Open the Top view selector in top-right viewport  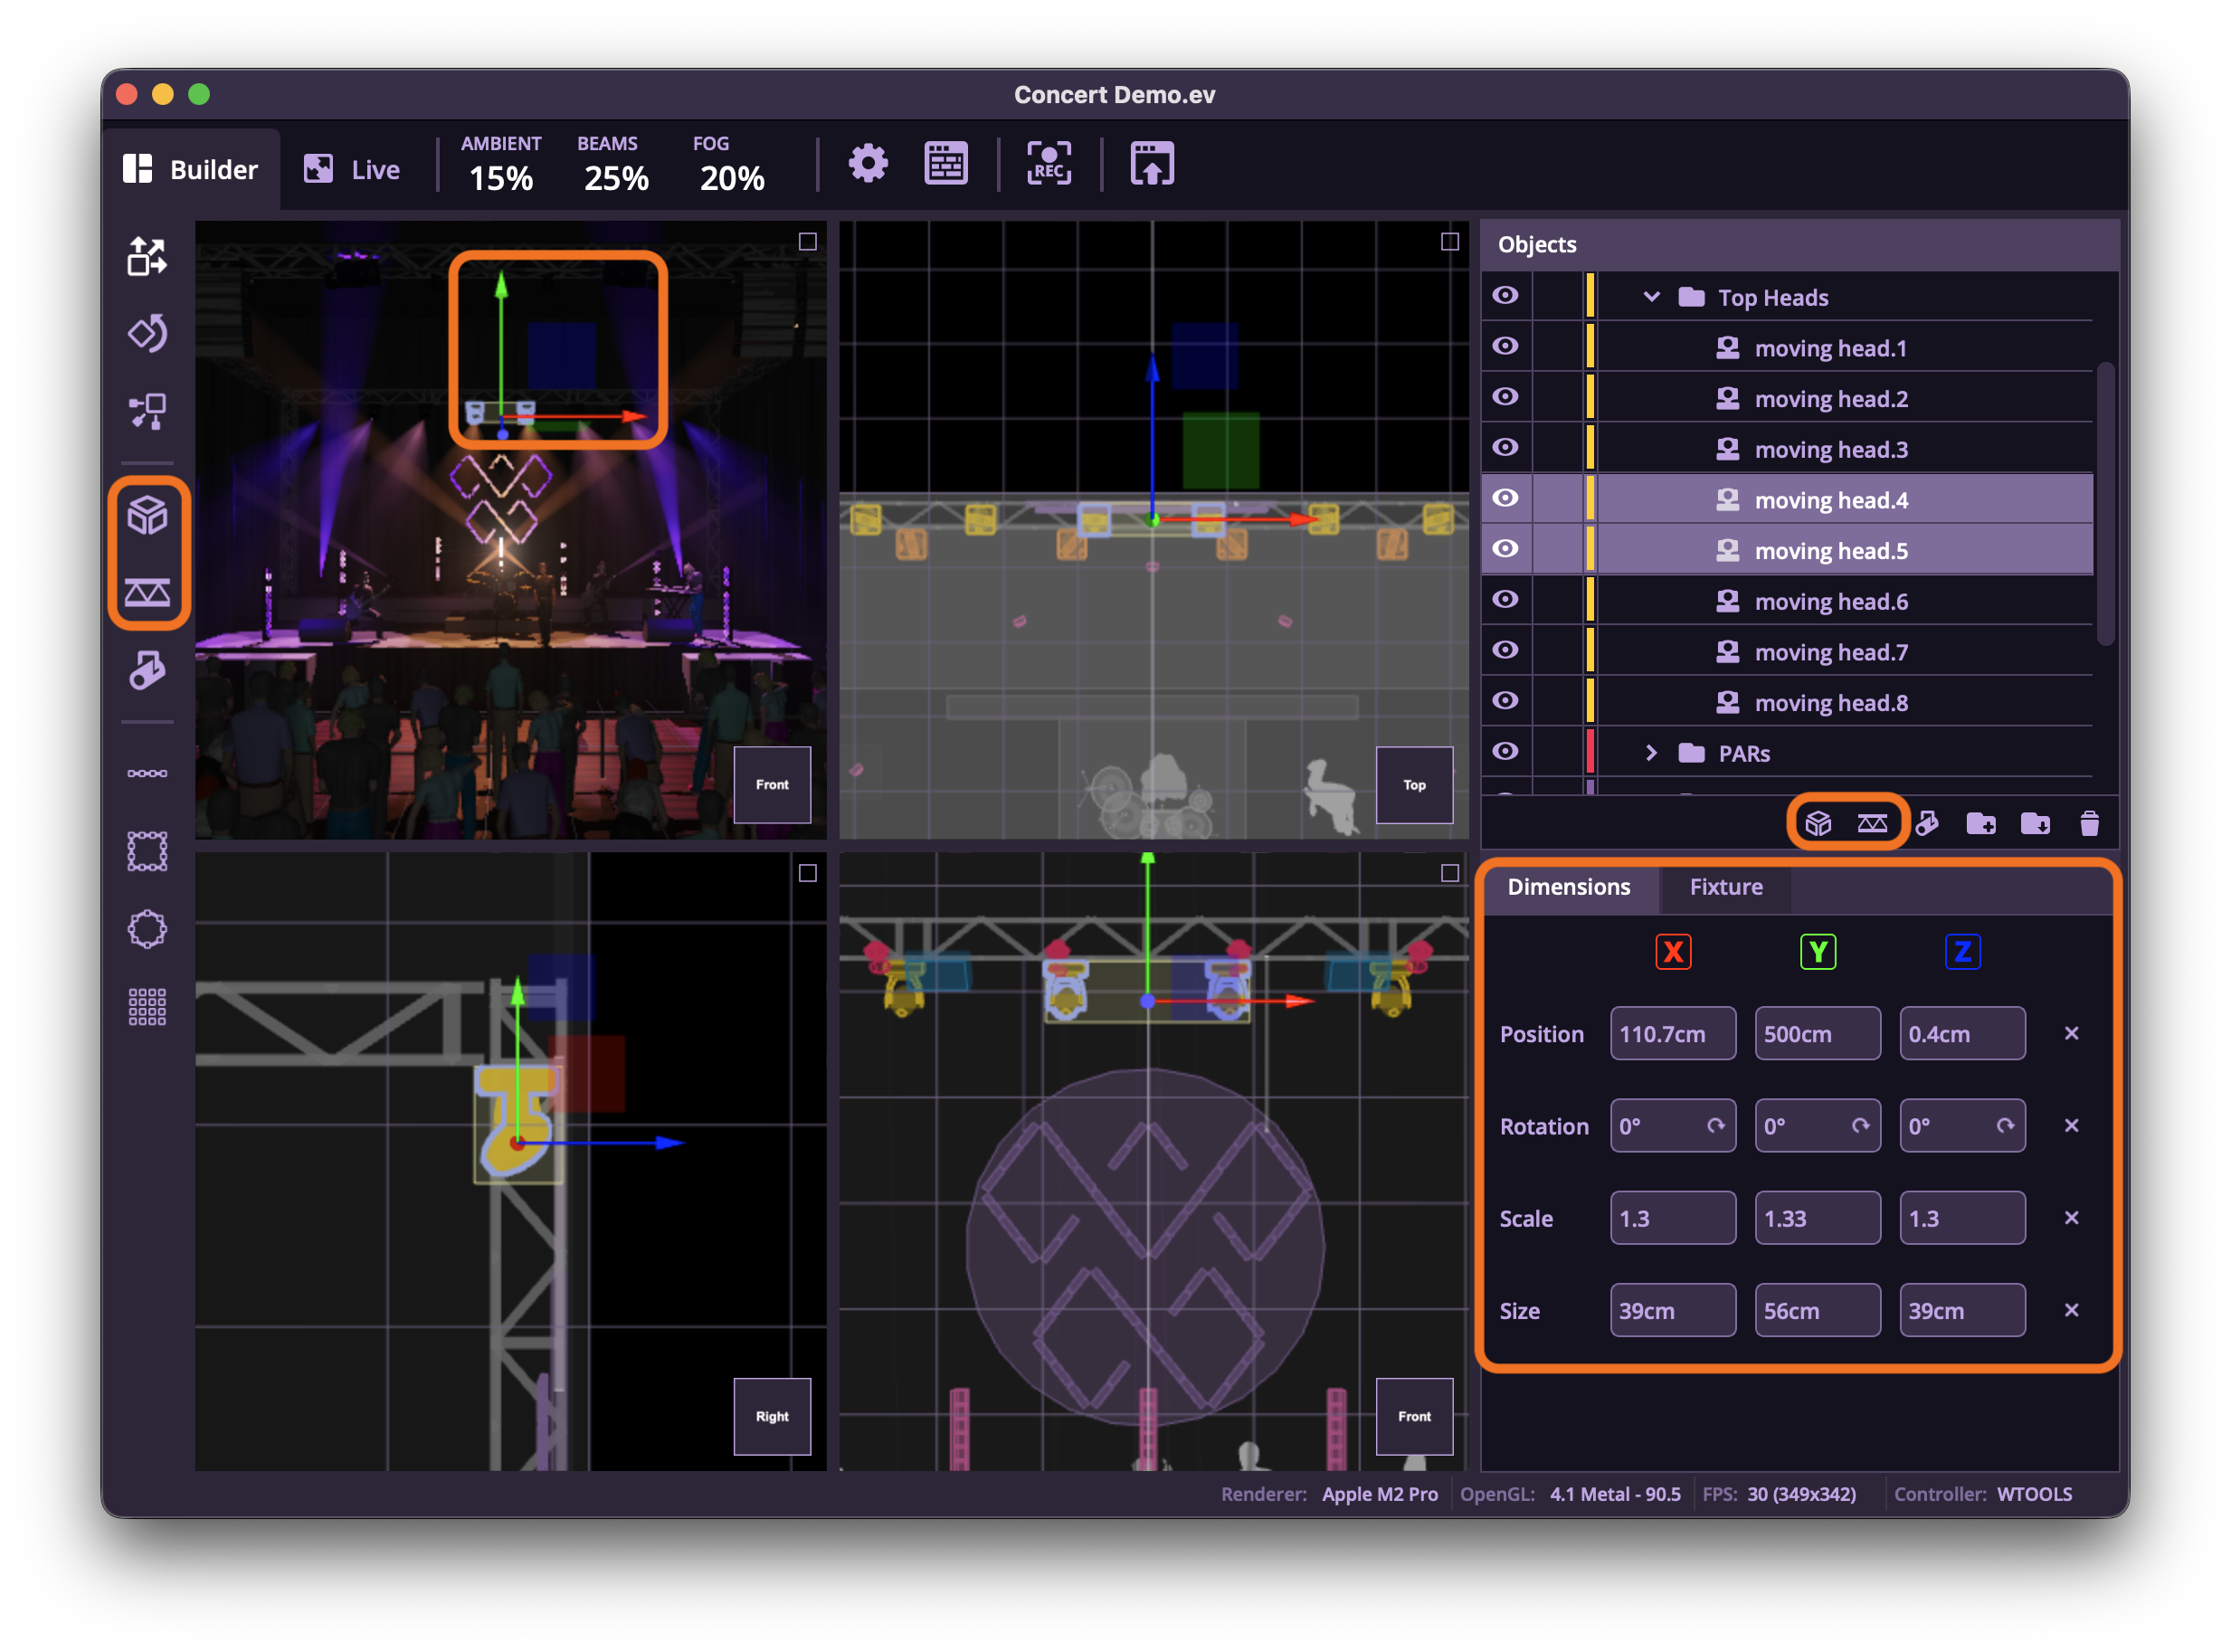point(1414,785)
